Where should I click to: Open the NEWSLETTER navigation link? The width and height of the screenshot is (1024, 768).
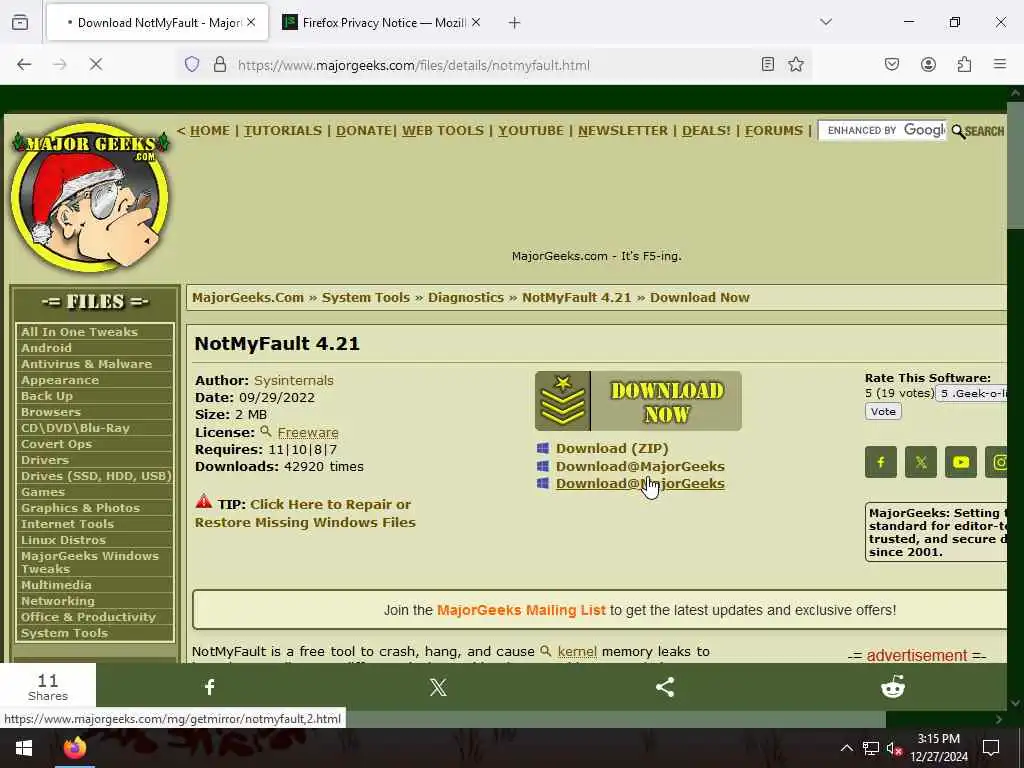623,131
